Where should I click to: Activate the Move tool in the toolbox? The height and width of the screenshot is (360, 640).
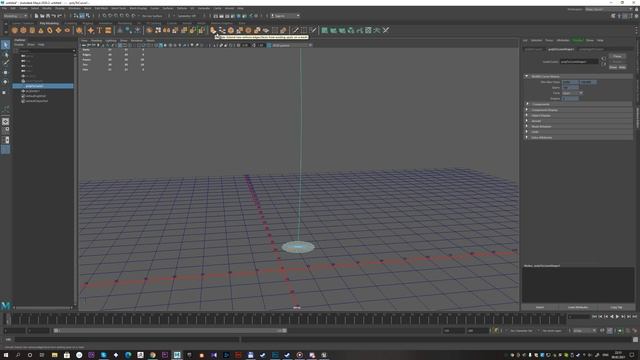pos(5,73)
